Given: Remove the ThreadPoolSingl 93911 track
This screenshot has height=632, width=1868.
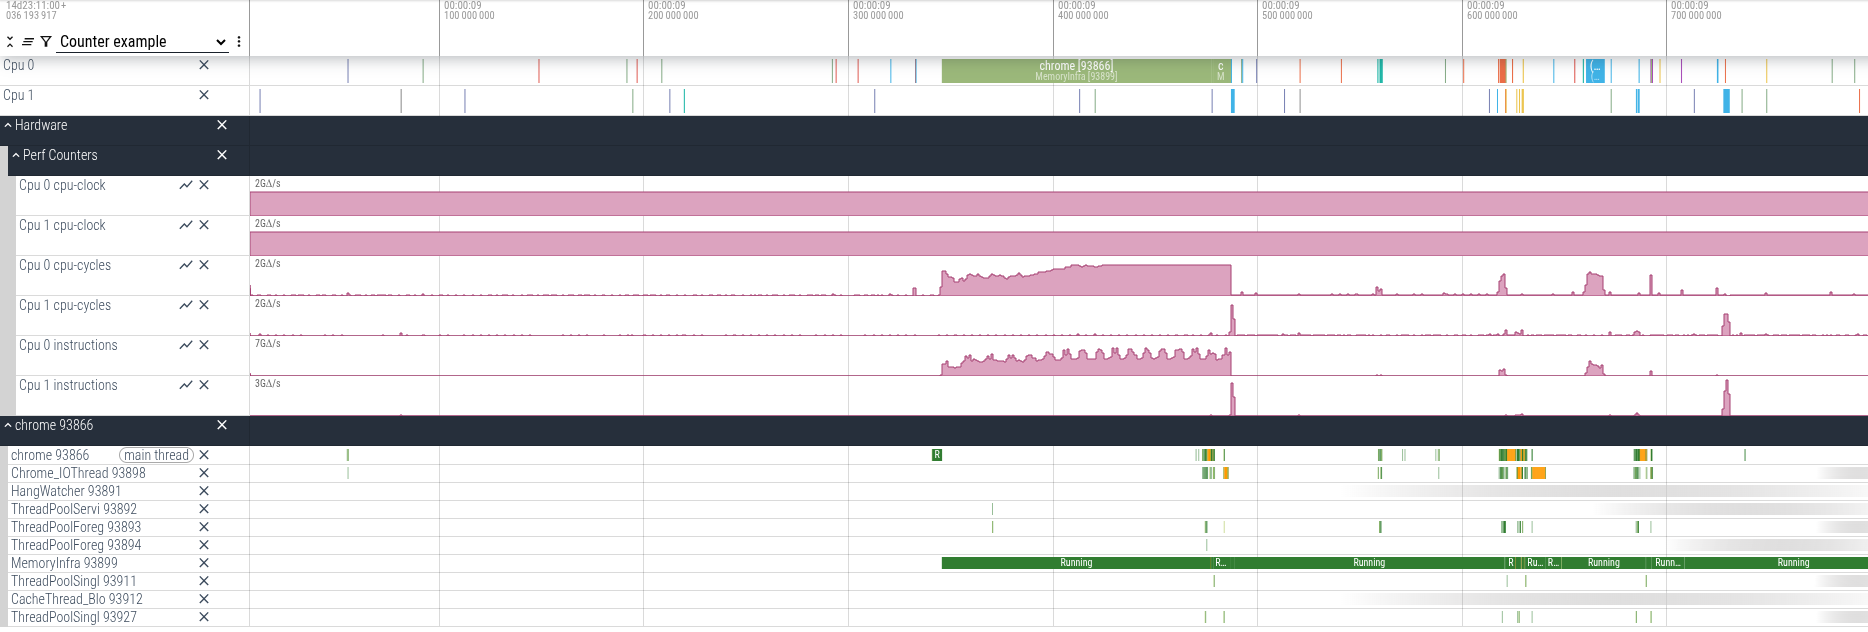Looking at the screenshot, I should point(204,581).
